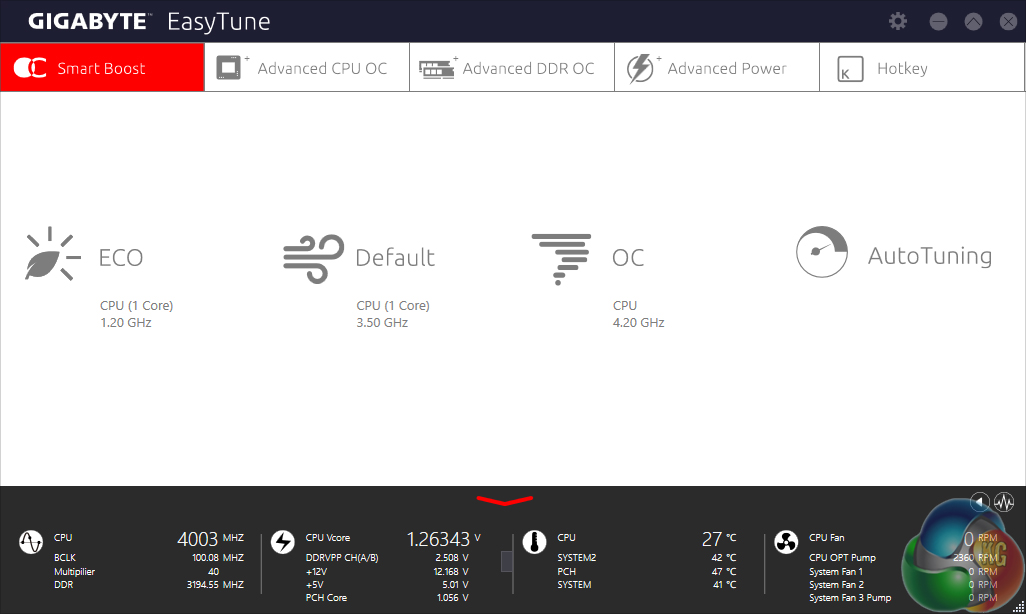Click the temperature thermometer icon
The height and width of the screenshot is (614, 1026).
535,542
